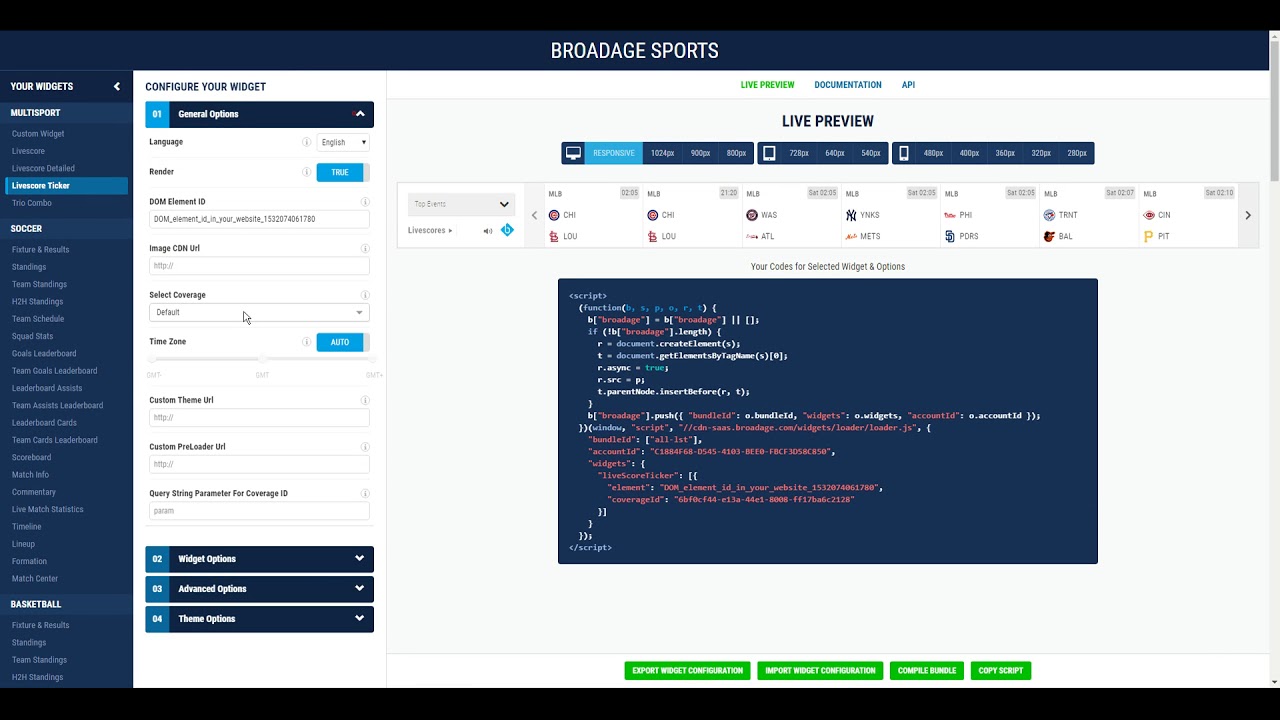
Task: Click Import Widget Configuration button
Action: [820, 671]
